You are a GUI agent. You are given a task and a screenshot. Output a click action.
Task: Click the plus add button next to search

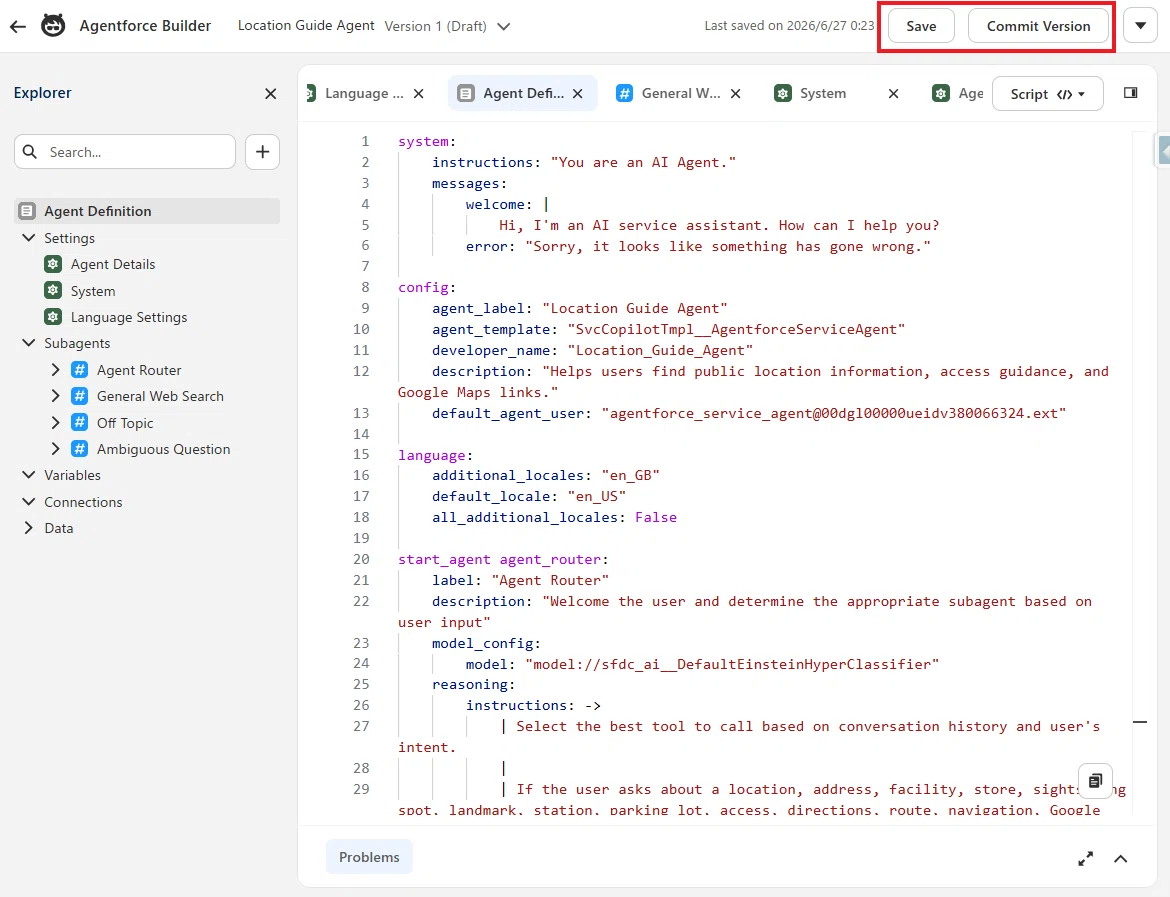(x=263, y=152)
